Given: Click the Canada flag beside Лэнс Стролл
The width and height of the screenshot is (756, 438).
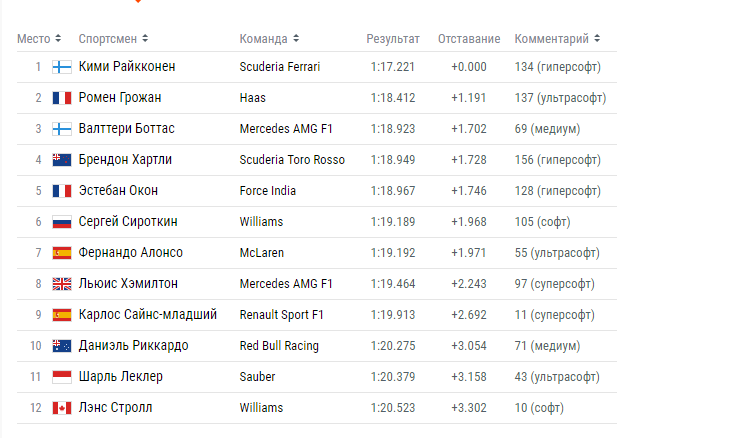Looking at the screenshot, I should [x=62, y=408].
